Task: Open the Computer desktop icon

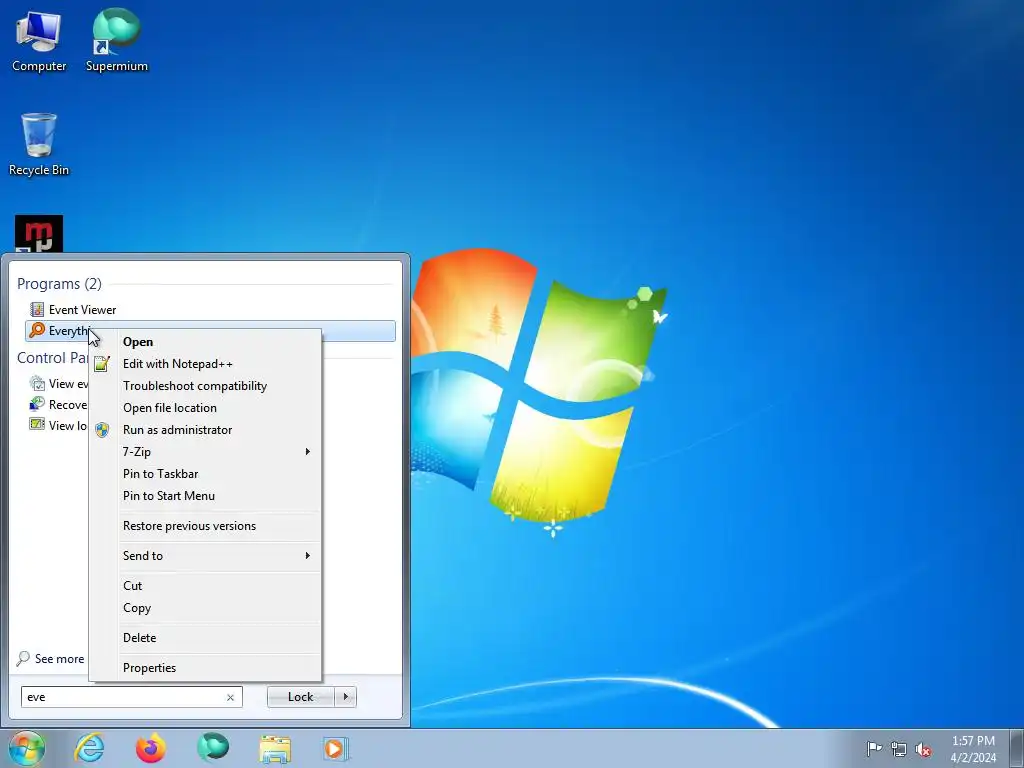Action: (x=39, y=42)
